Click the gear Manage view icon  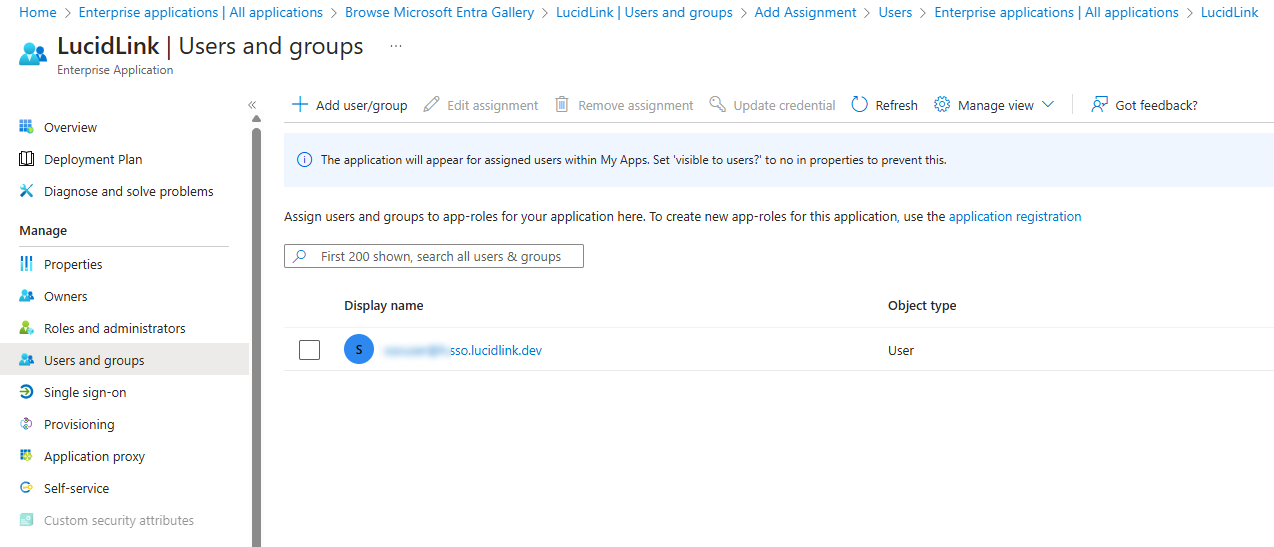point(942,104)
